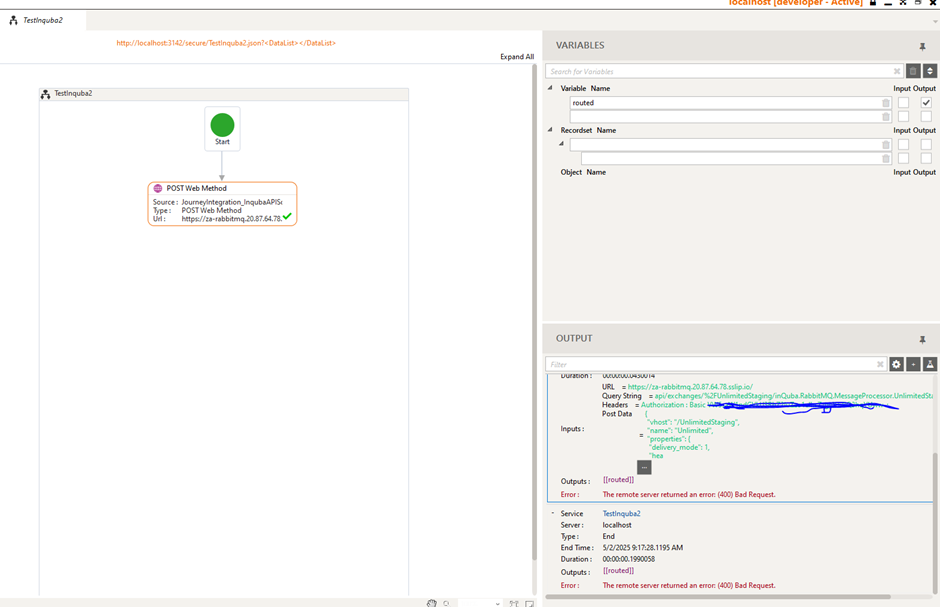The image size is (940, 607).
Task: Delete the routed variable
Action: tap(885, 103)
